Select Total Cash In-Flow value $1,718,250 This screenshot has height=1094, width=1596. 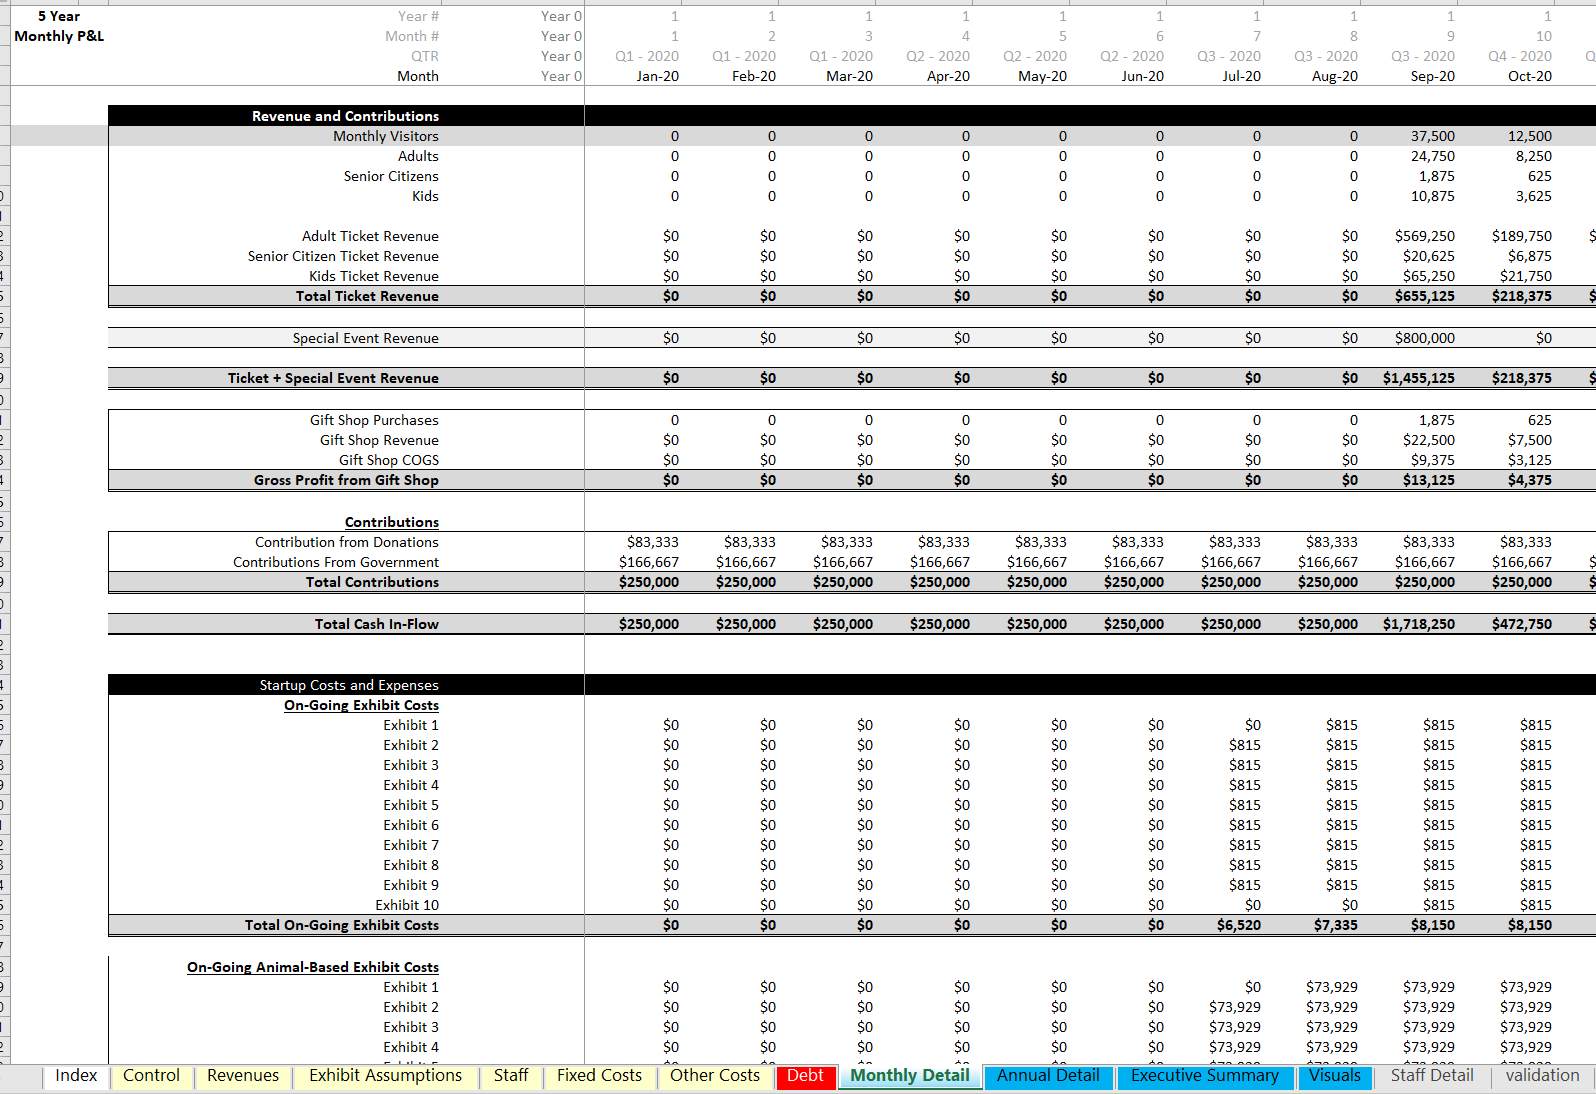1419,624
